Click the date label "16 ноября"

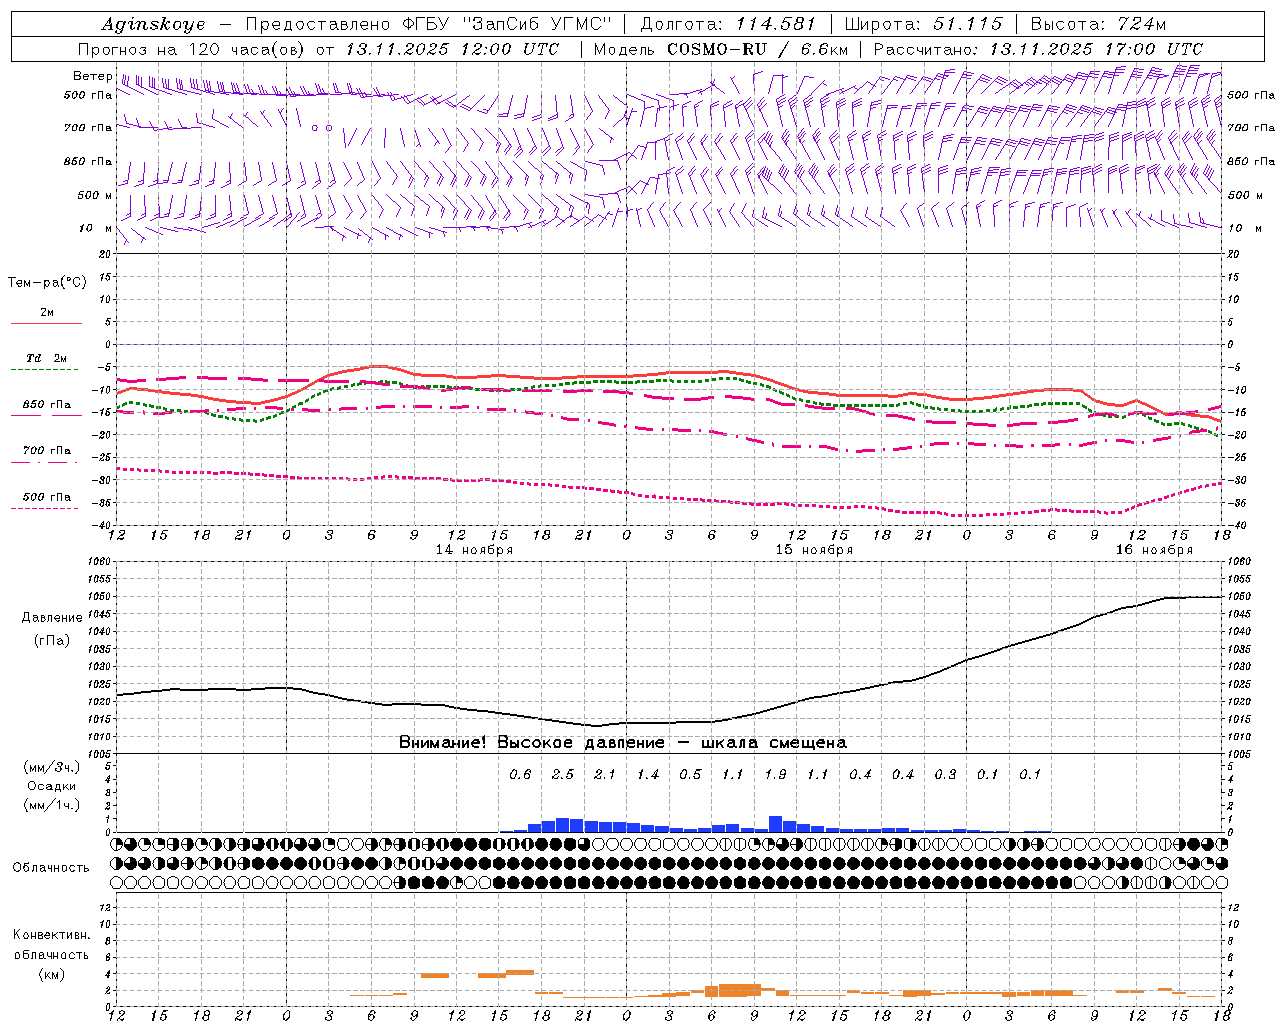[x=1154, y=550]
